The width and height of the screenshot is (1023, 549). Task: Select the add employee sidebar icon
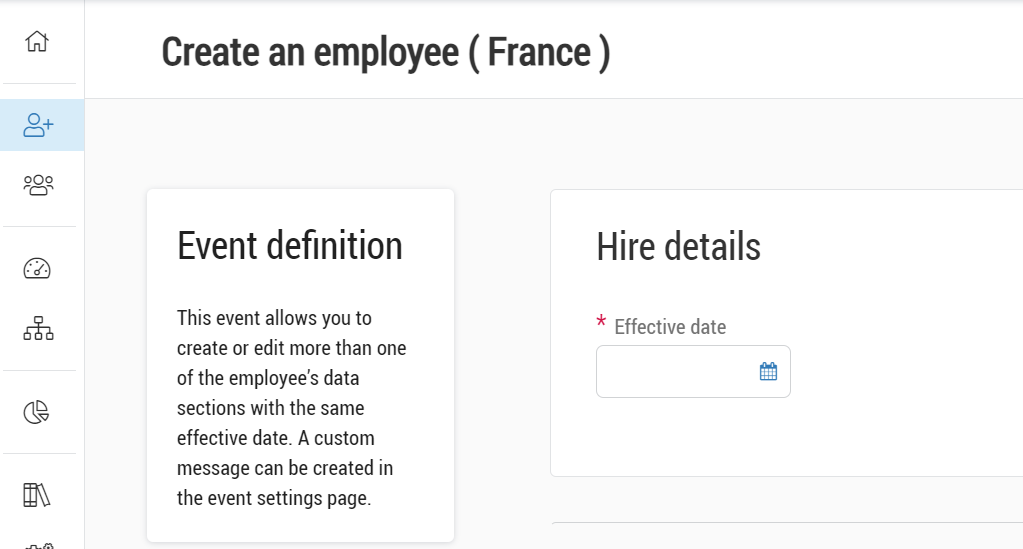[x=38, y=125]
